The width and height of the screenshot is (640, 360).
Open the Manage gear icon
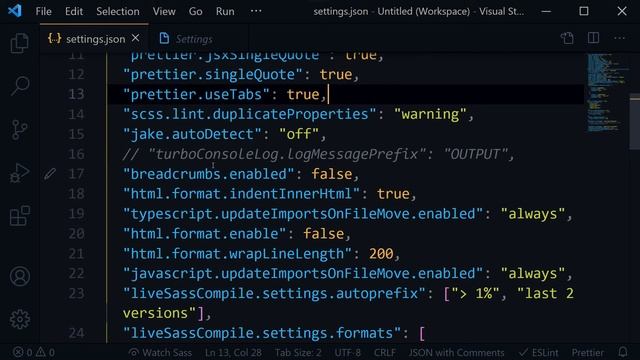[20, 319]
